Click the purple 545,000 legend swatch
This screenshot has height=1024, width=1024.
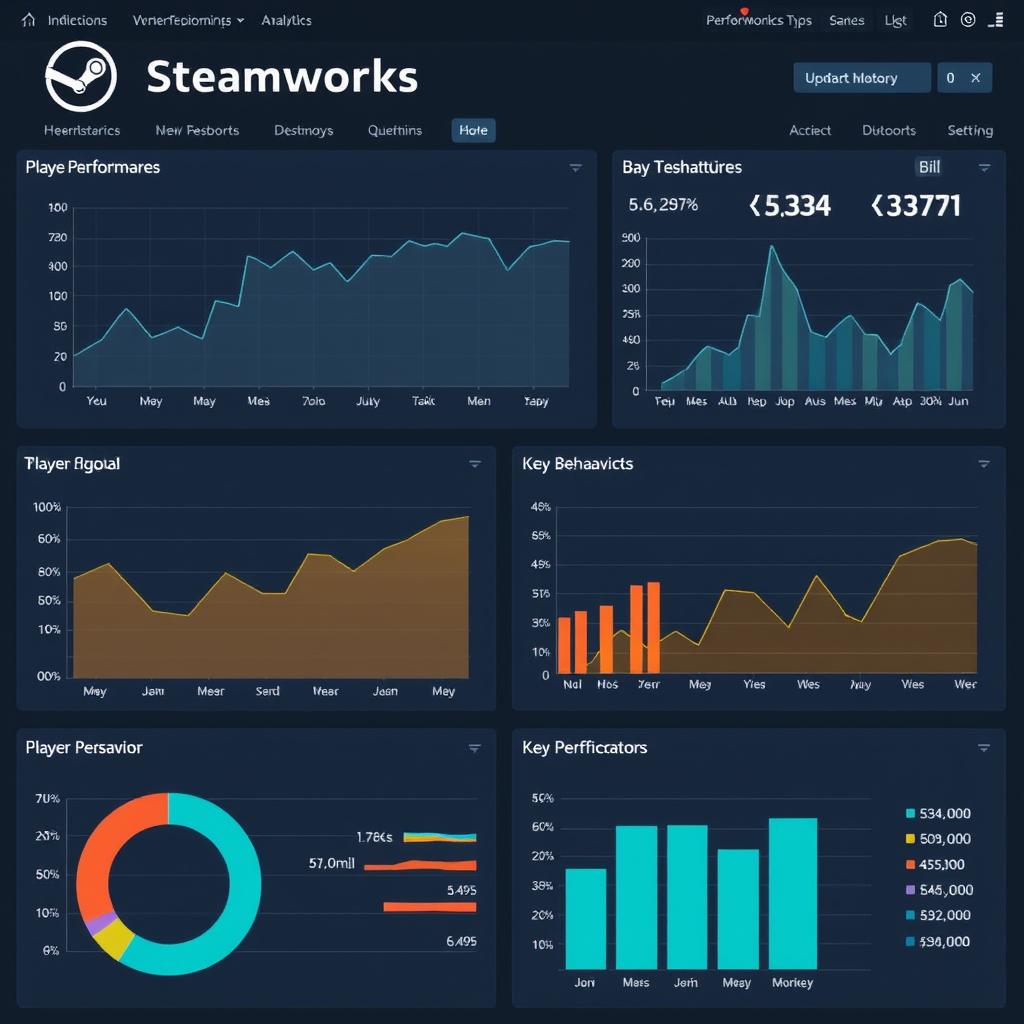pyautogui.click(x=910, y=889)
